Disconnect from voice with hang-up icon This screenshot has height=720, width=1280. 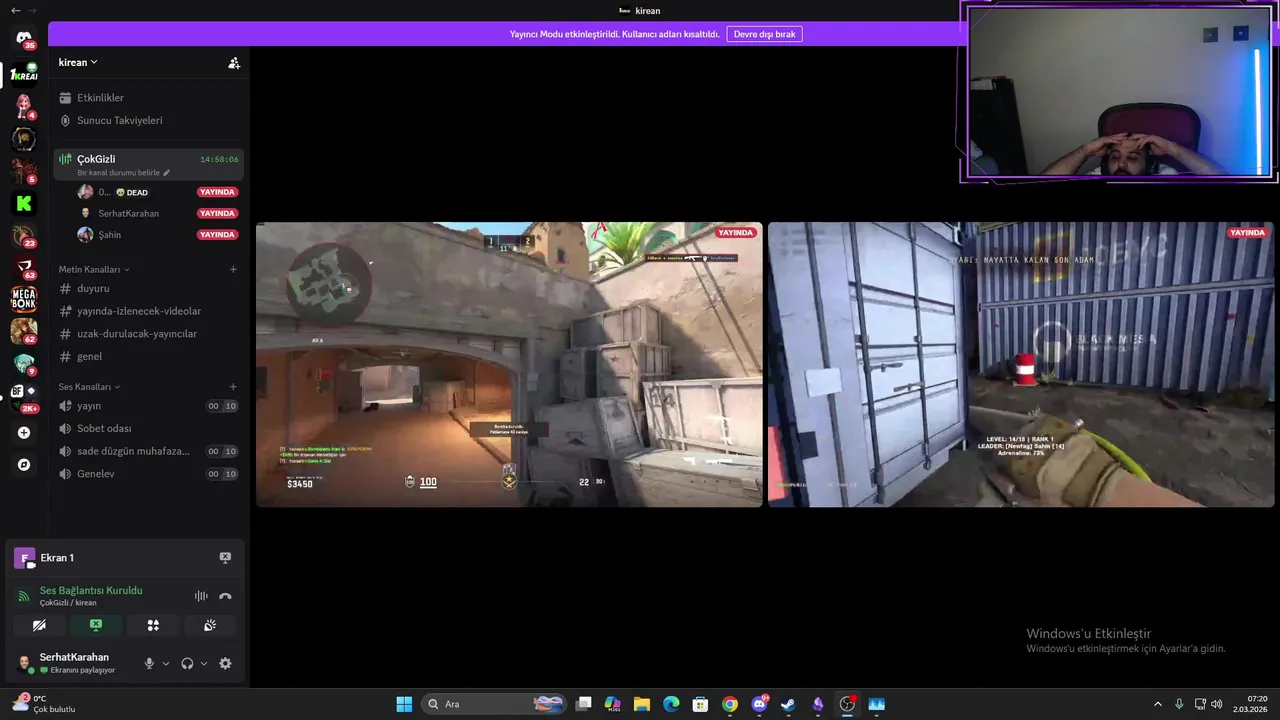click(225, 596)
